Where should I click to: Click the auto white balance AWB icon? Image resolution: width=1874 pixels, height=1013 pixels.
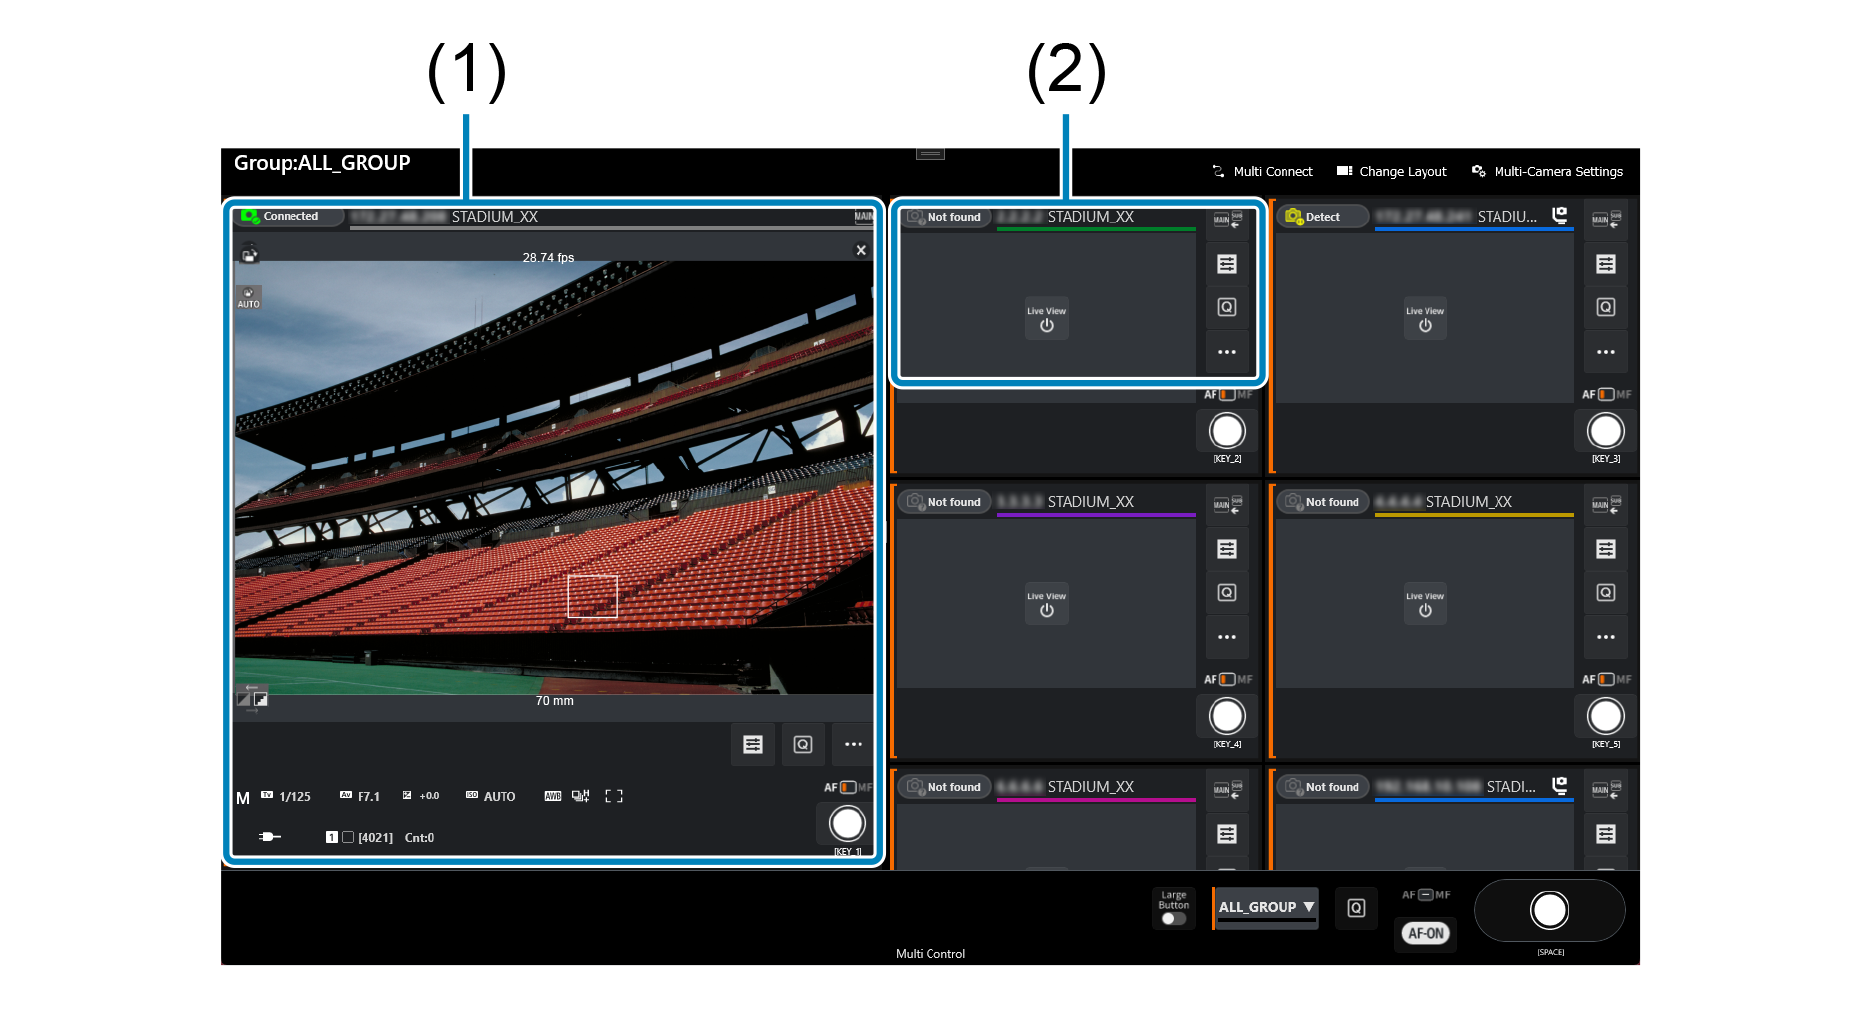click(552, 797)
